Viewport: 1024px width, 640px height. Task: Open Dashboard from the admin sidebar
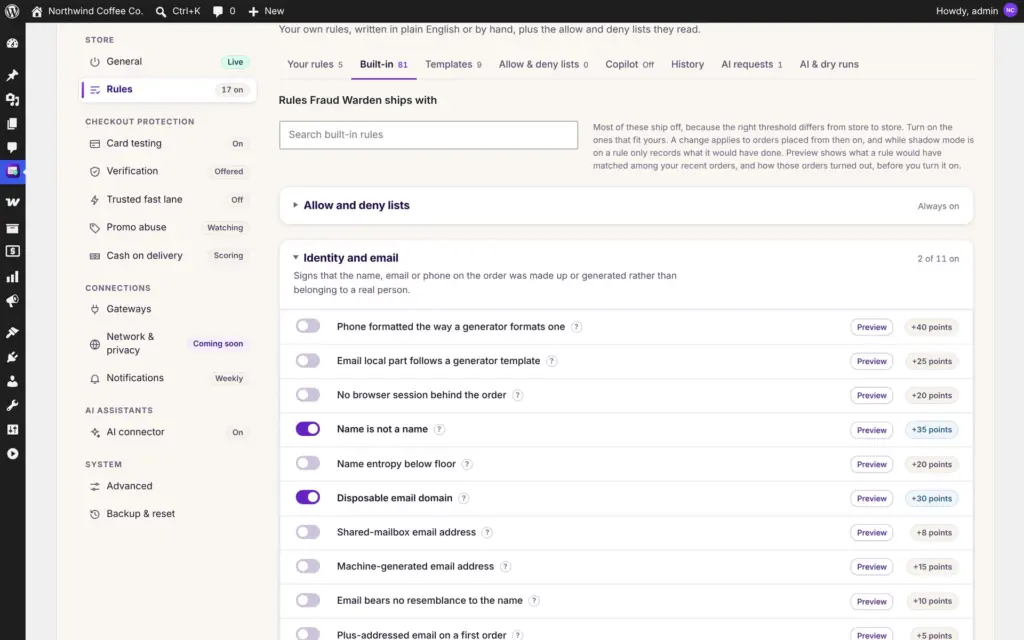12,43
